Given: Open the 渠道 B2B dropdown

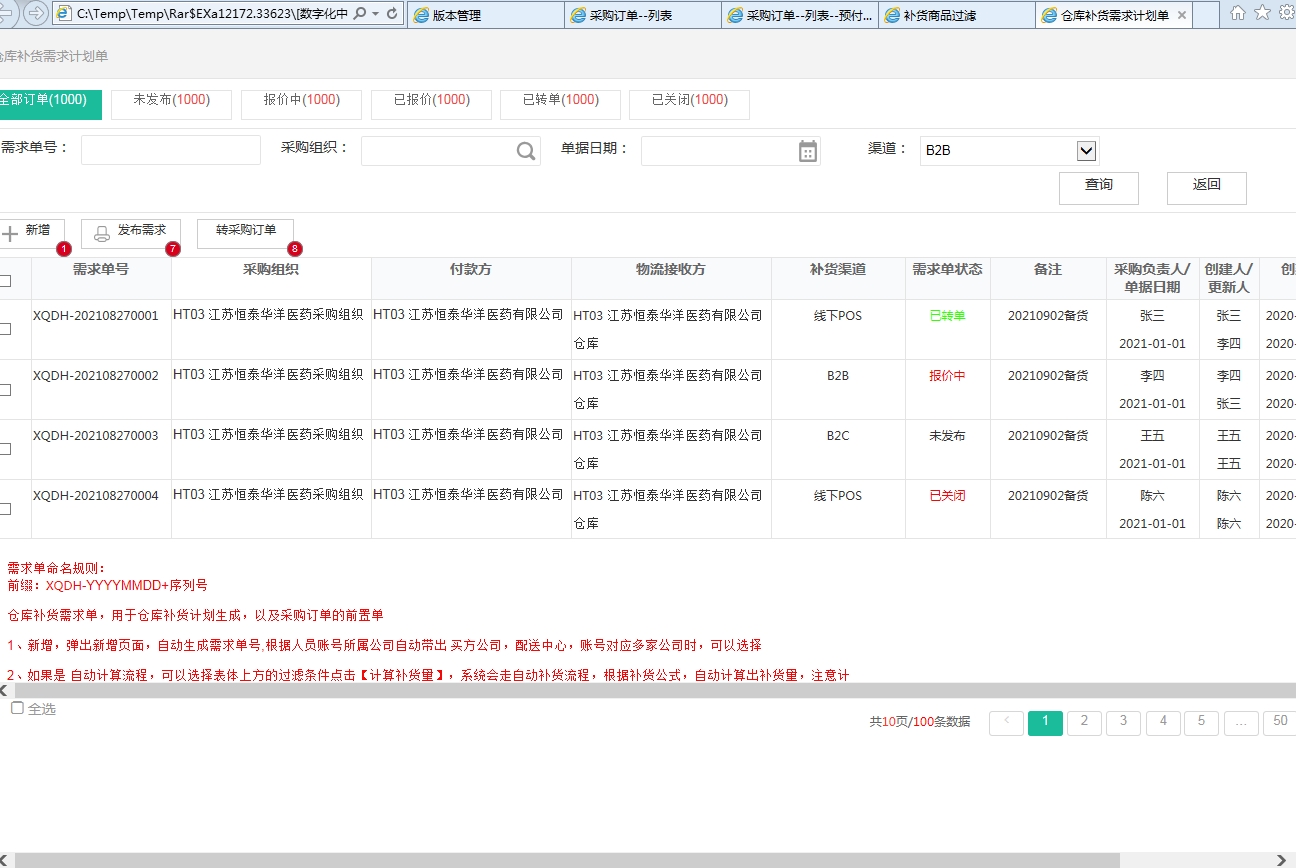Looking at the screenshot, I should (1087, 151).
